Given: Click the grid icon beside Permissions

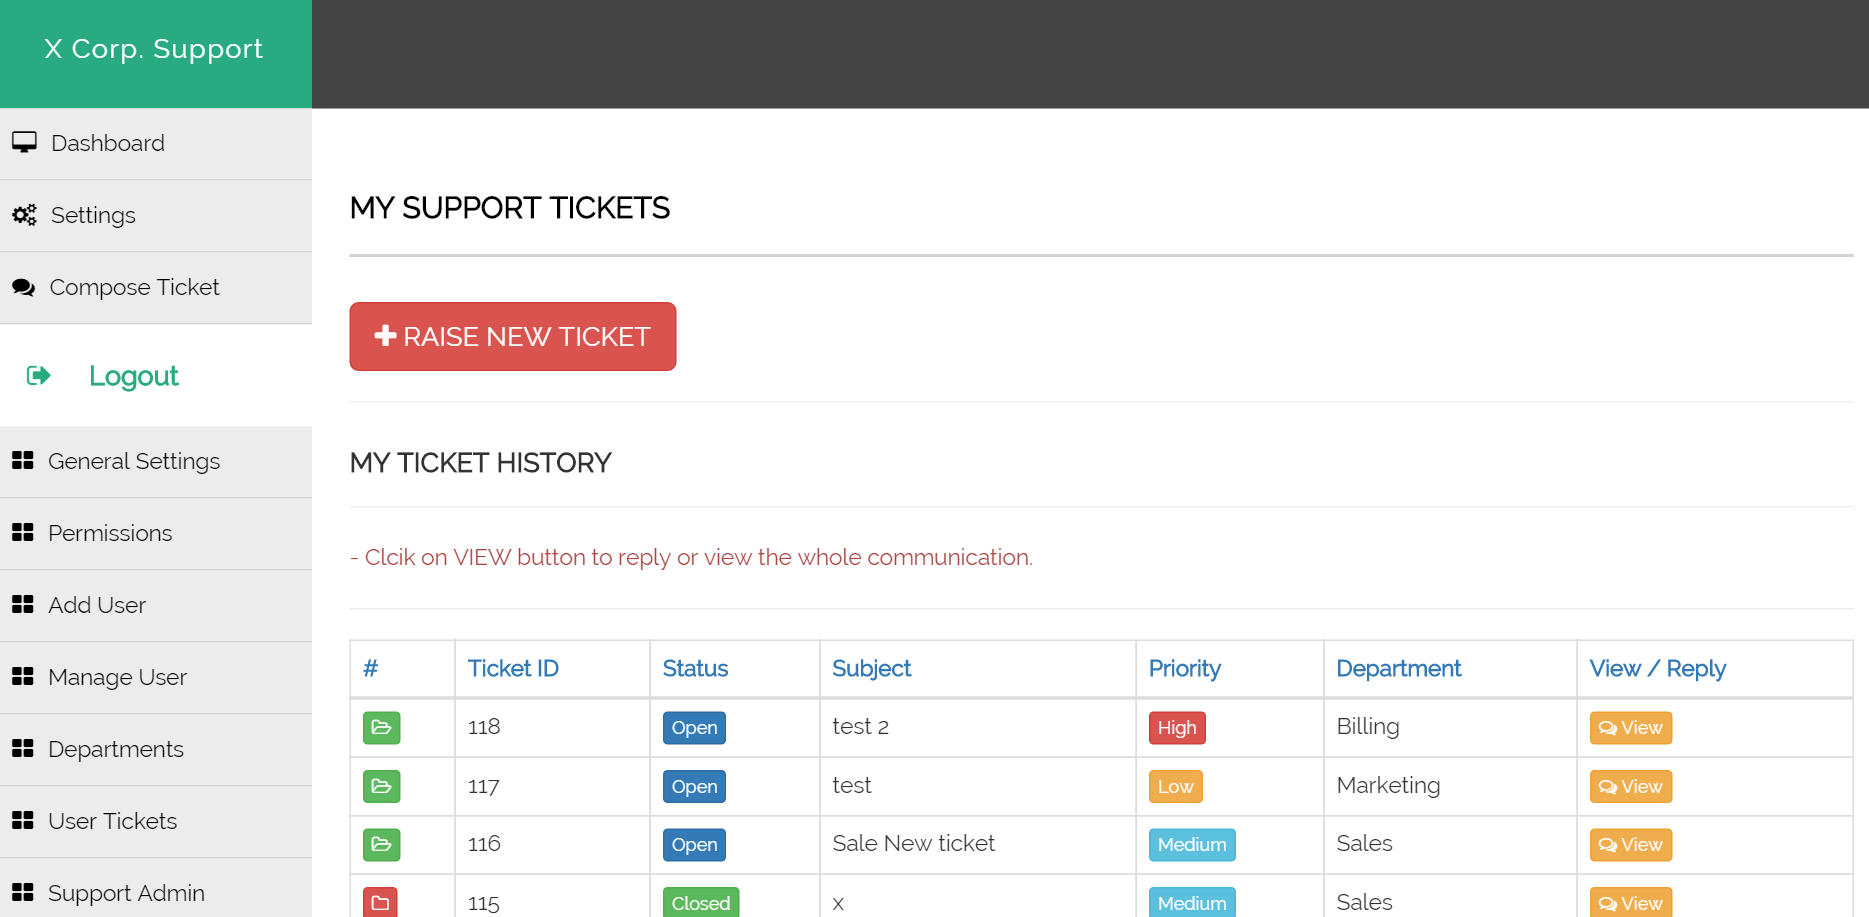Looking at the screenshot, I should click(23, 532).
